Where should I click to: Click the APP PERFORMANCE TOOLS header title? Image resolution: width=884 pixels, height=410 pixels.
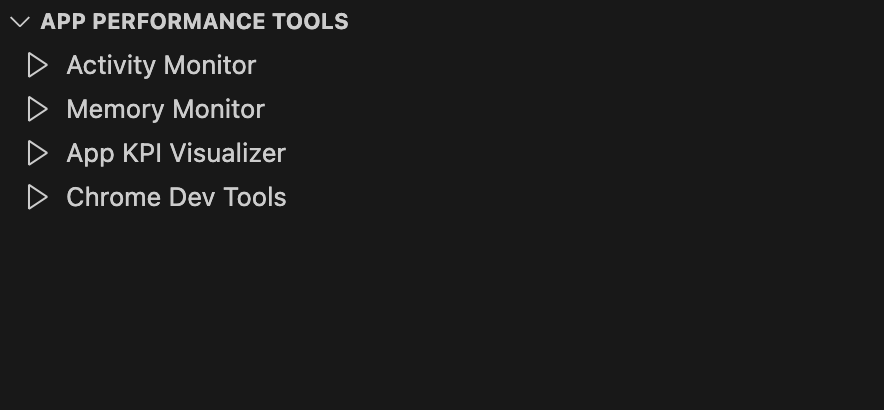pyautogui.click(x=194, y=22)
